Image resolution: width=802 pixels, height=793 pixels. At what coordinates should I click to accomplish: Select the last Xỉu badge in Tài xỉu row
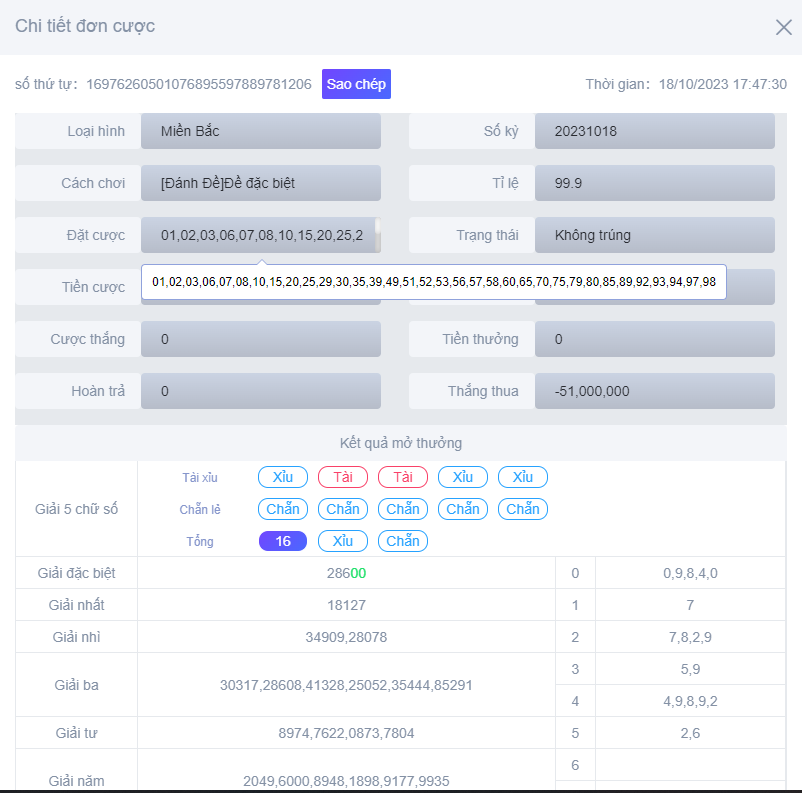click(523, 477)
